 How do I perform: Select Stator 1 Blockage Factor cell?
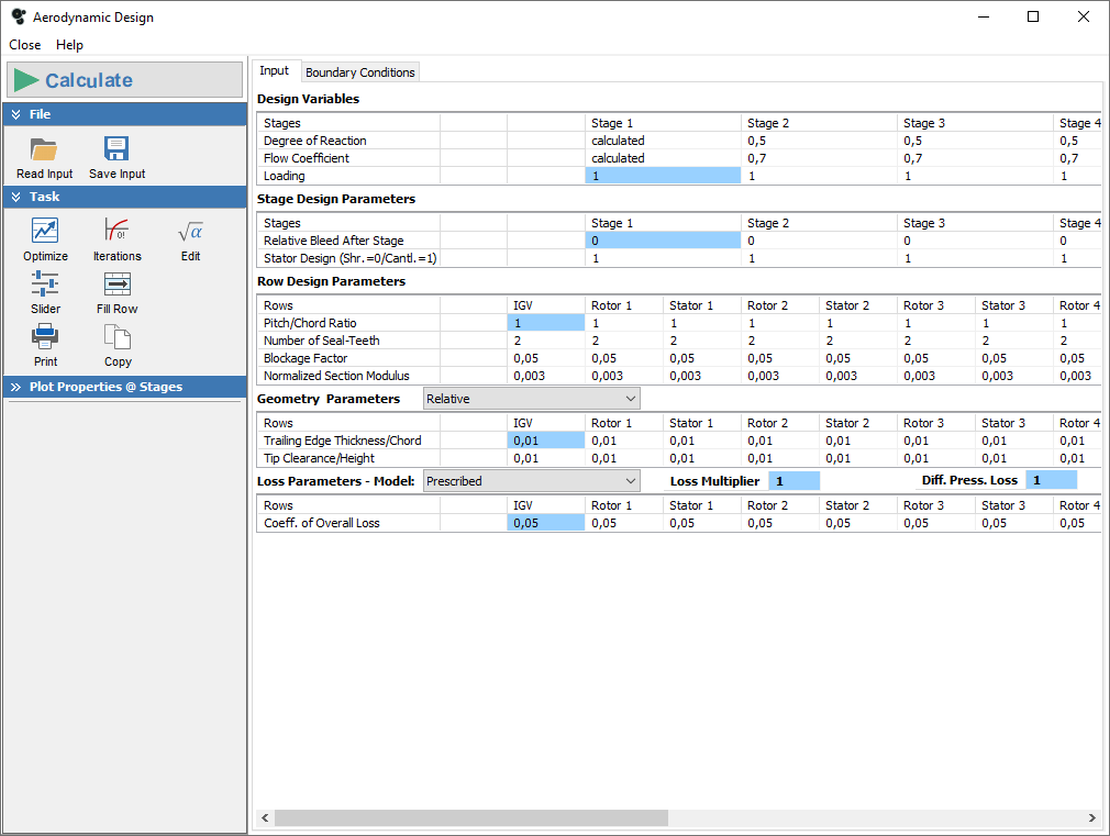[702, 358]
